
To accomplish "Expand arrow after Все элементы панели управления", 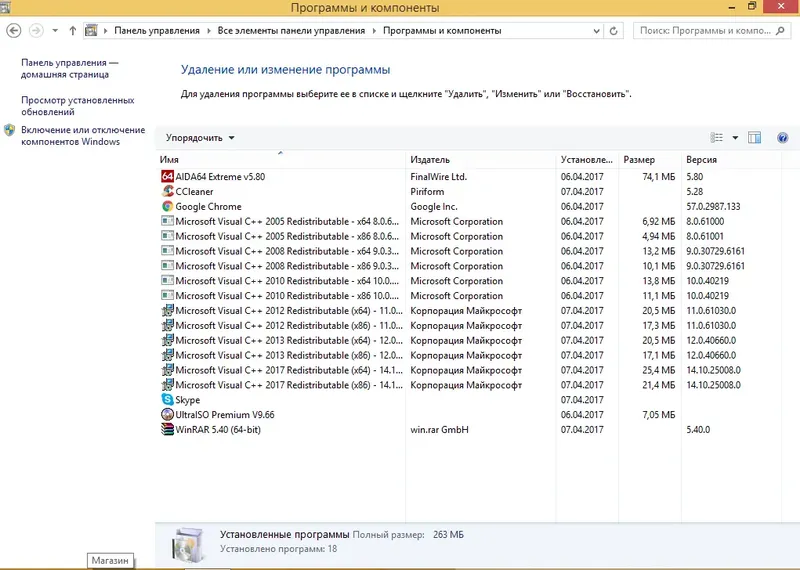I will (x=374, y=31).
